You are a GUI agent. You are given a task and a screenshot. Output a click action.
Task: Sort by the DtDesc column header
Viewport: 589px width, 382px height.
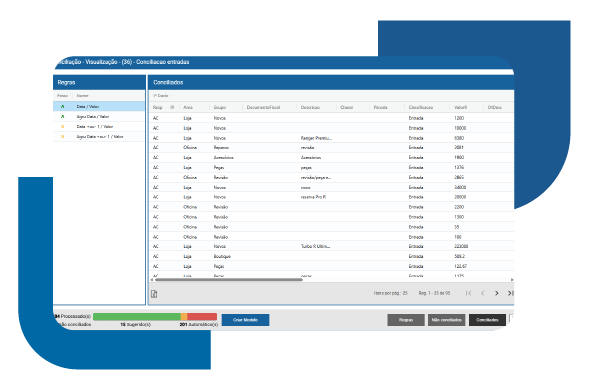tap(495, 107)
